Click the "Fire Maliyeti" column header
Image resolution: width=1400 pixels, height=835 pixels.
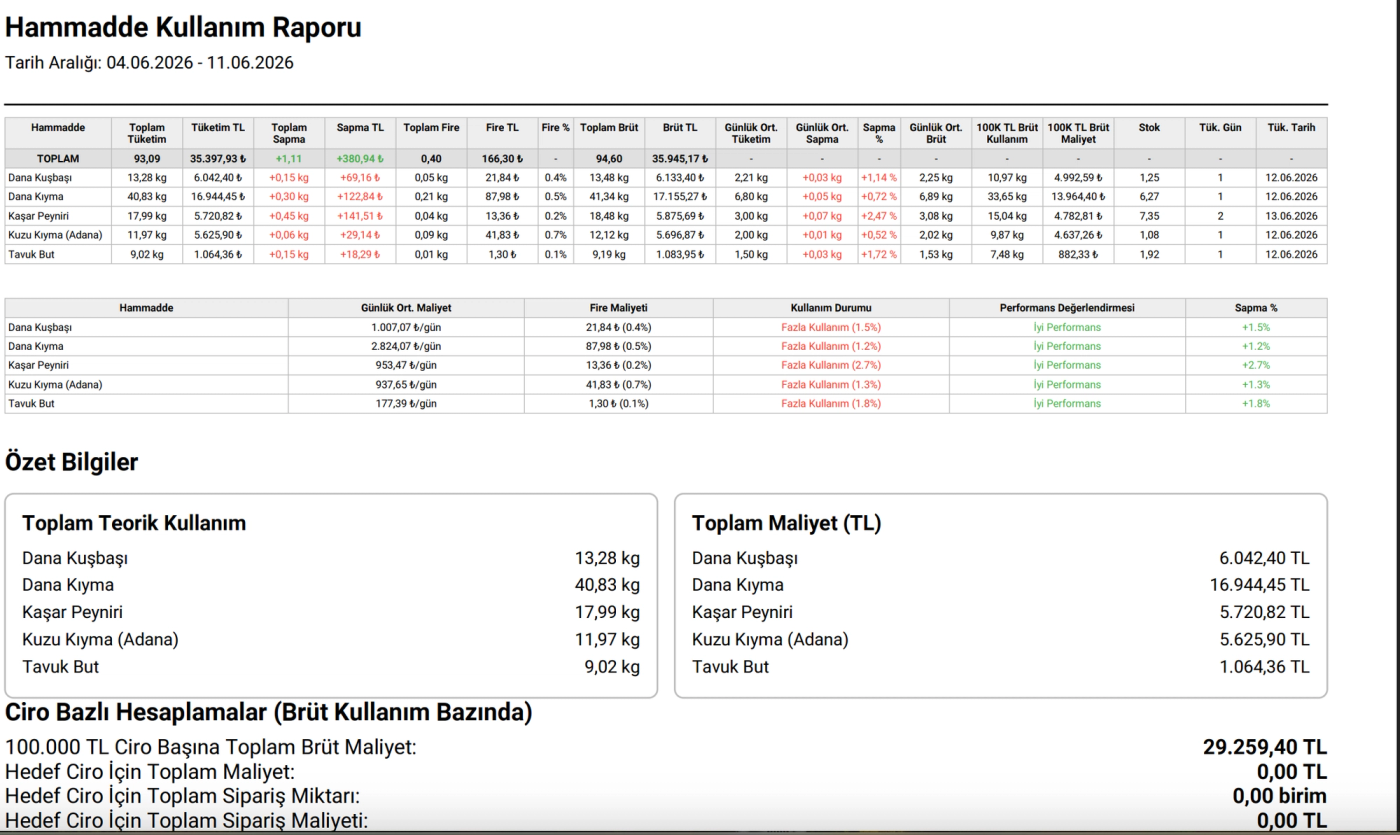619,308
